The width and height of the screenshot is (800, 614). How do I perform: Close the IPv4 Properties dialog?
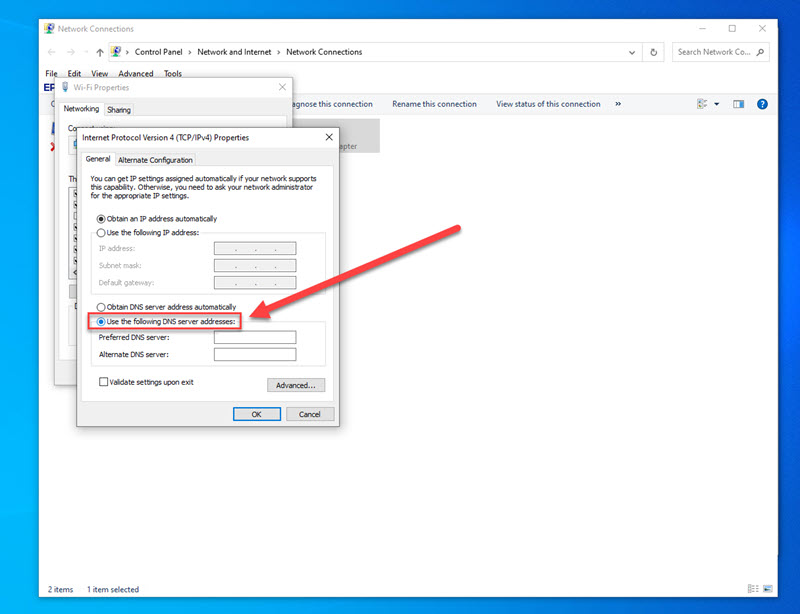pos(329,137)
